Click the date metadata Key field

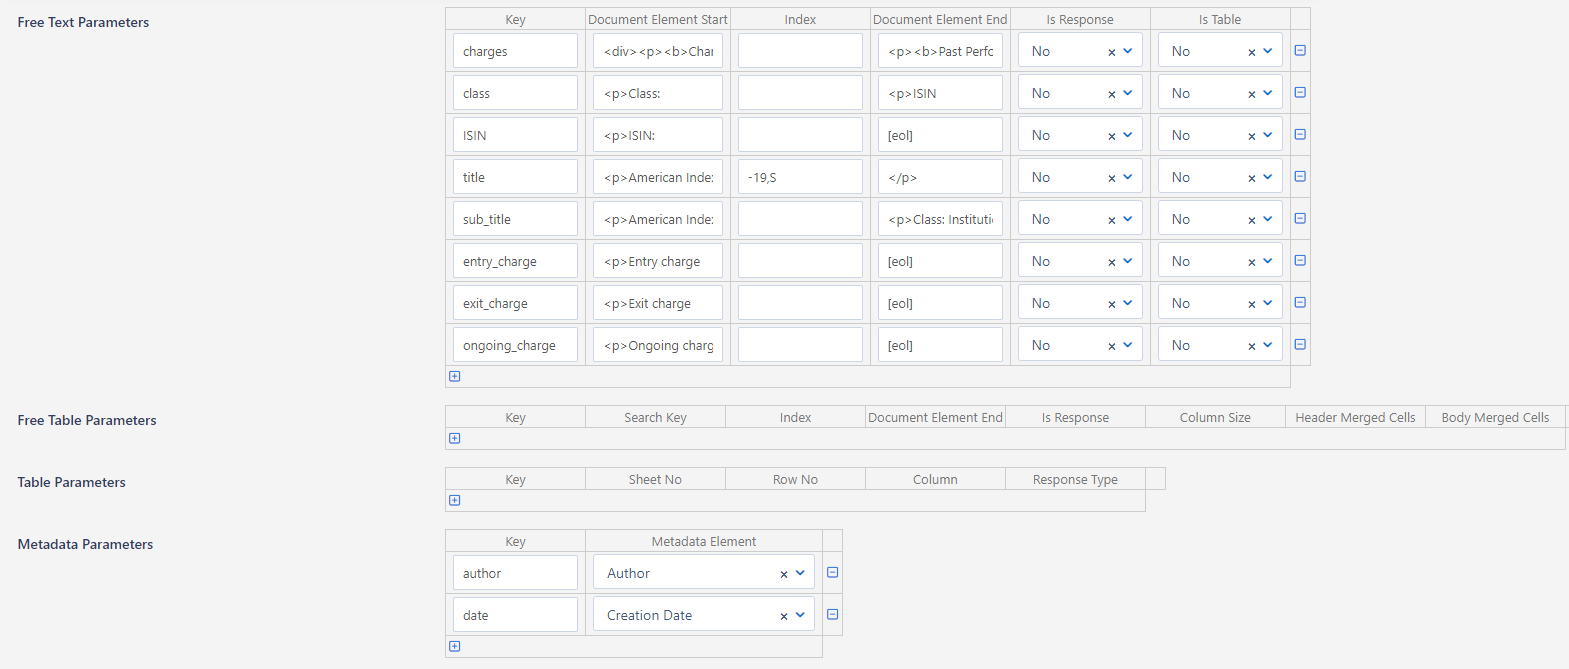pyautogui.click(x=515, y=615)
